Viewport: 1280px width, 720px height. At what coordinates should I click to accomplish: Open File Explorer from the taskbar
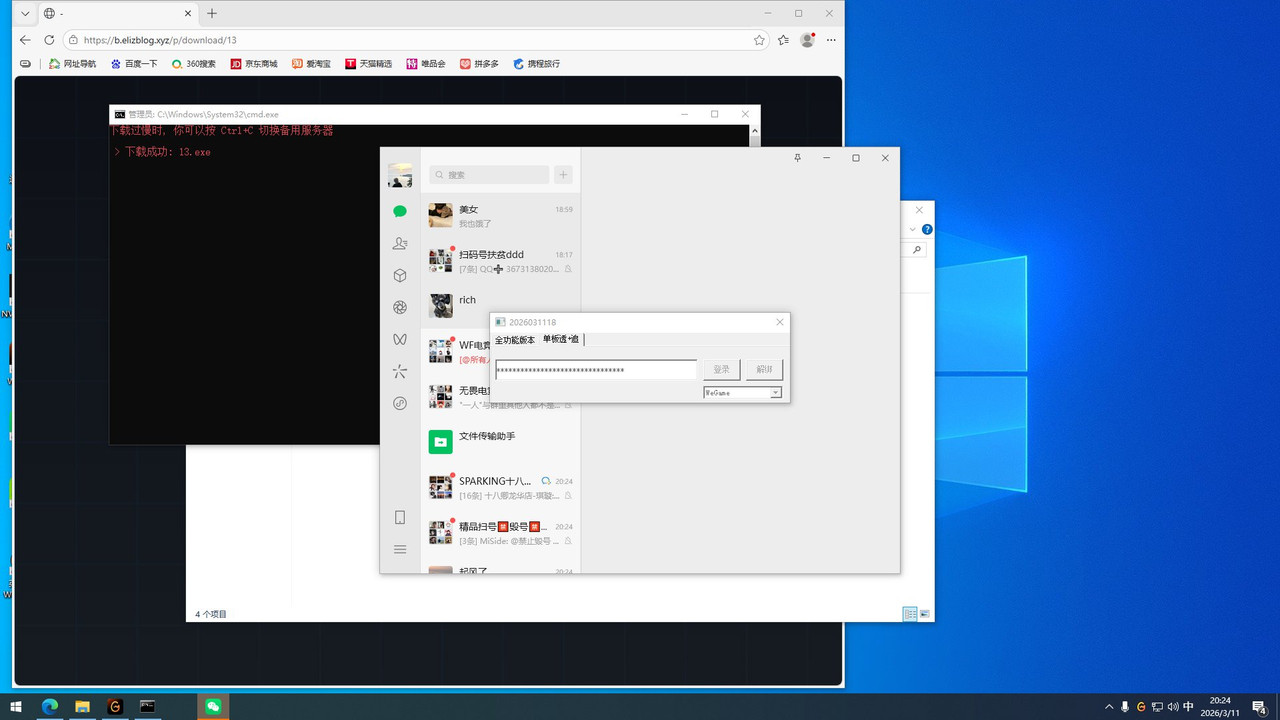click(82, 706)
